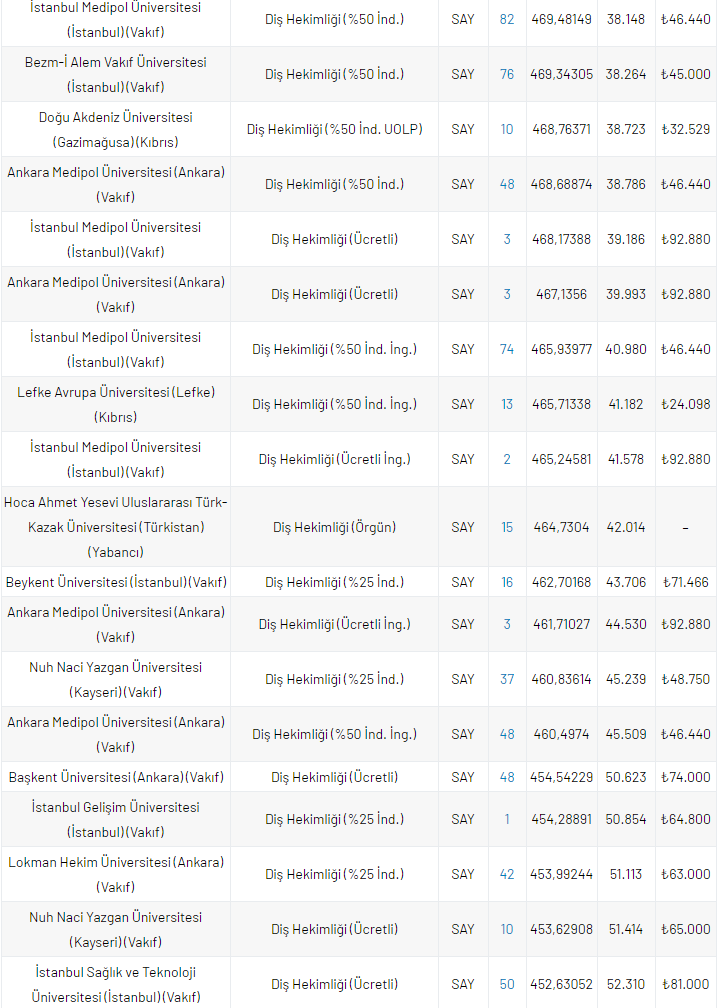Click Başkent Üniversitesi (Ankara) name

coord(116,777)
